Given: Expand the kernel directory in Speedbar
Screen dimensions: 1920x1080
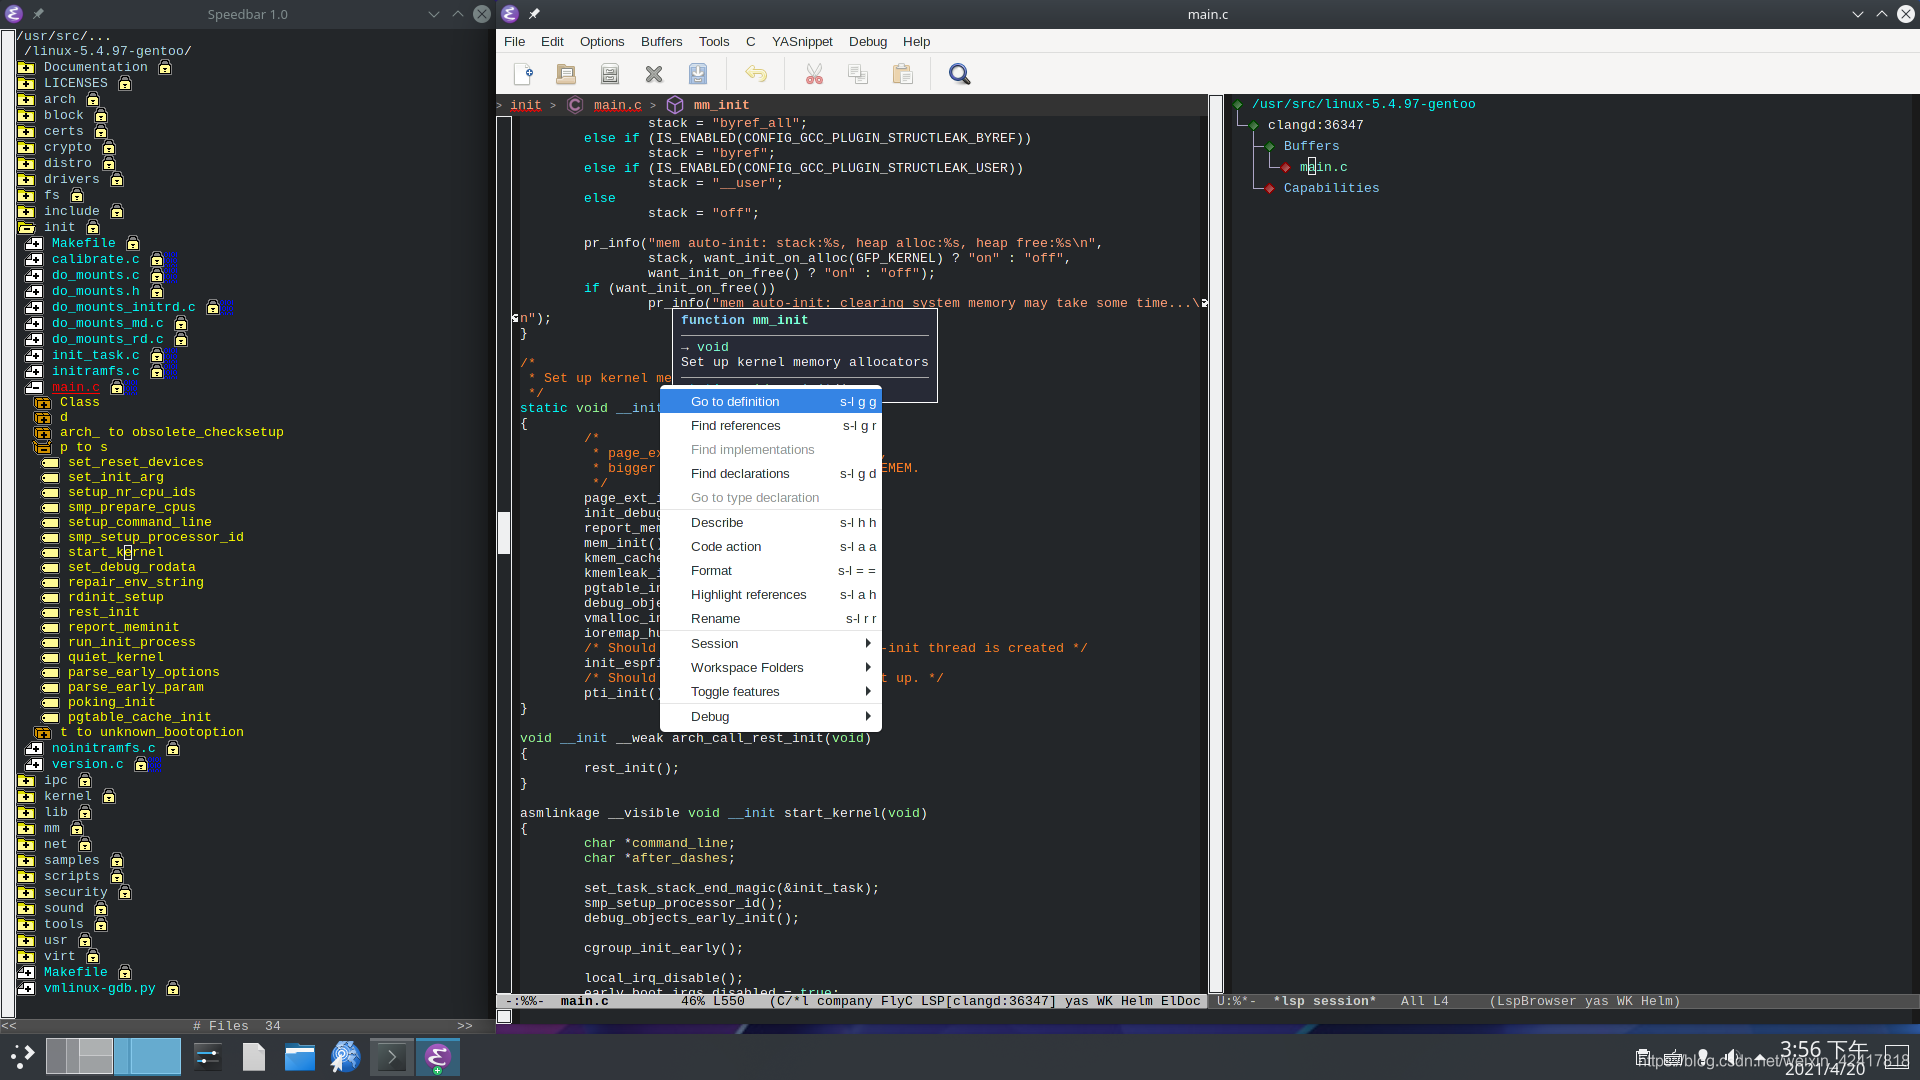Looking at the screenshot, I should [x=26, y=796].
